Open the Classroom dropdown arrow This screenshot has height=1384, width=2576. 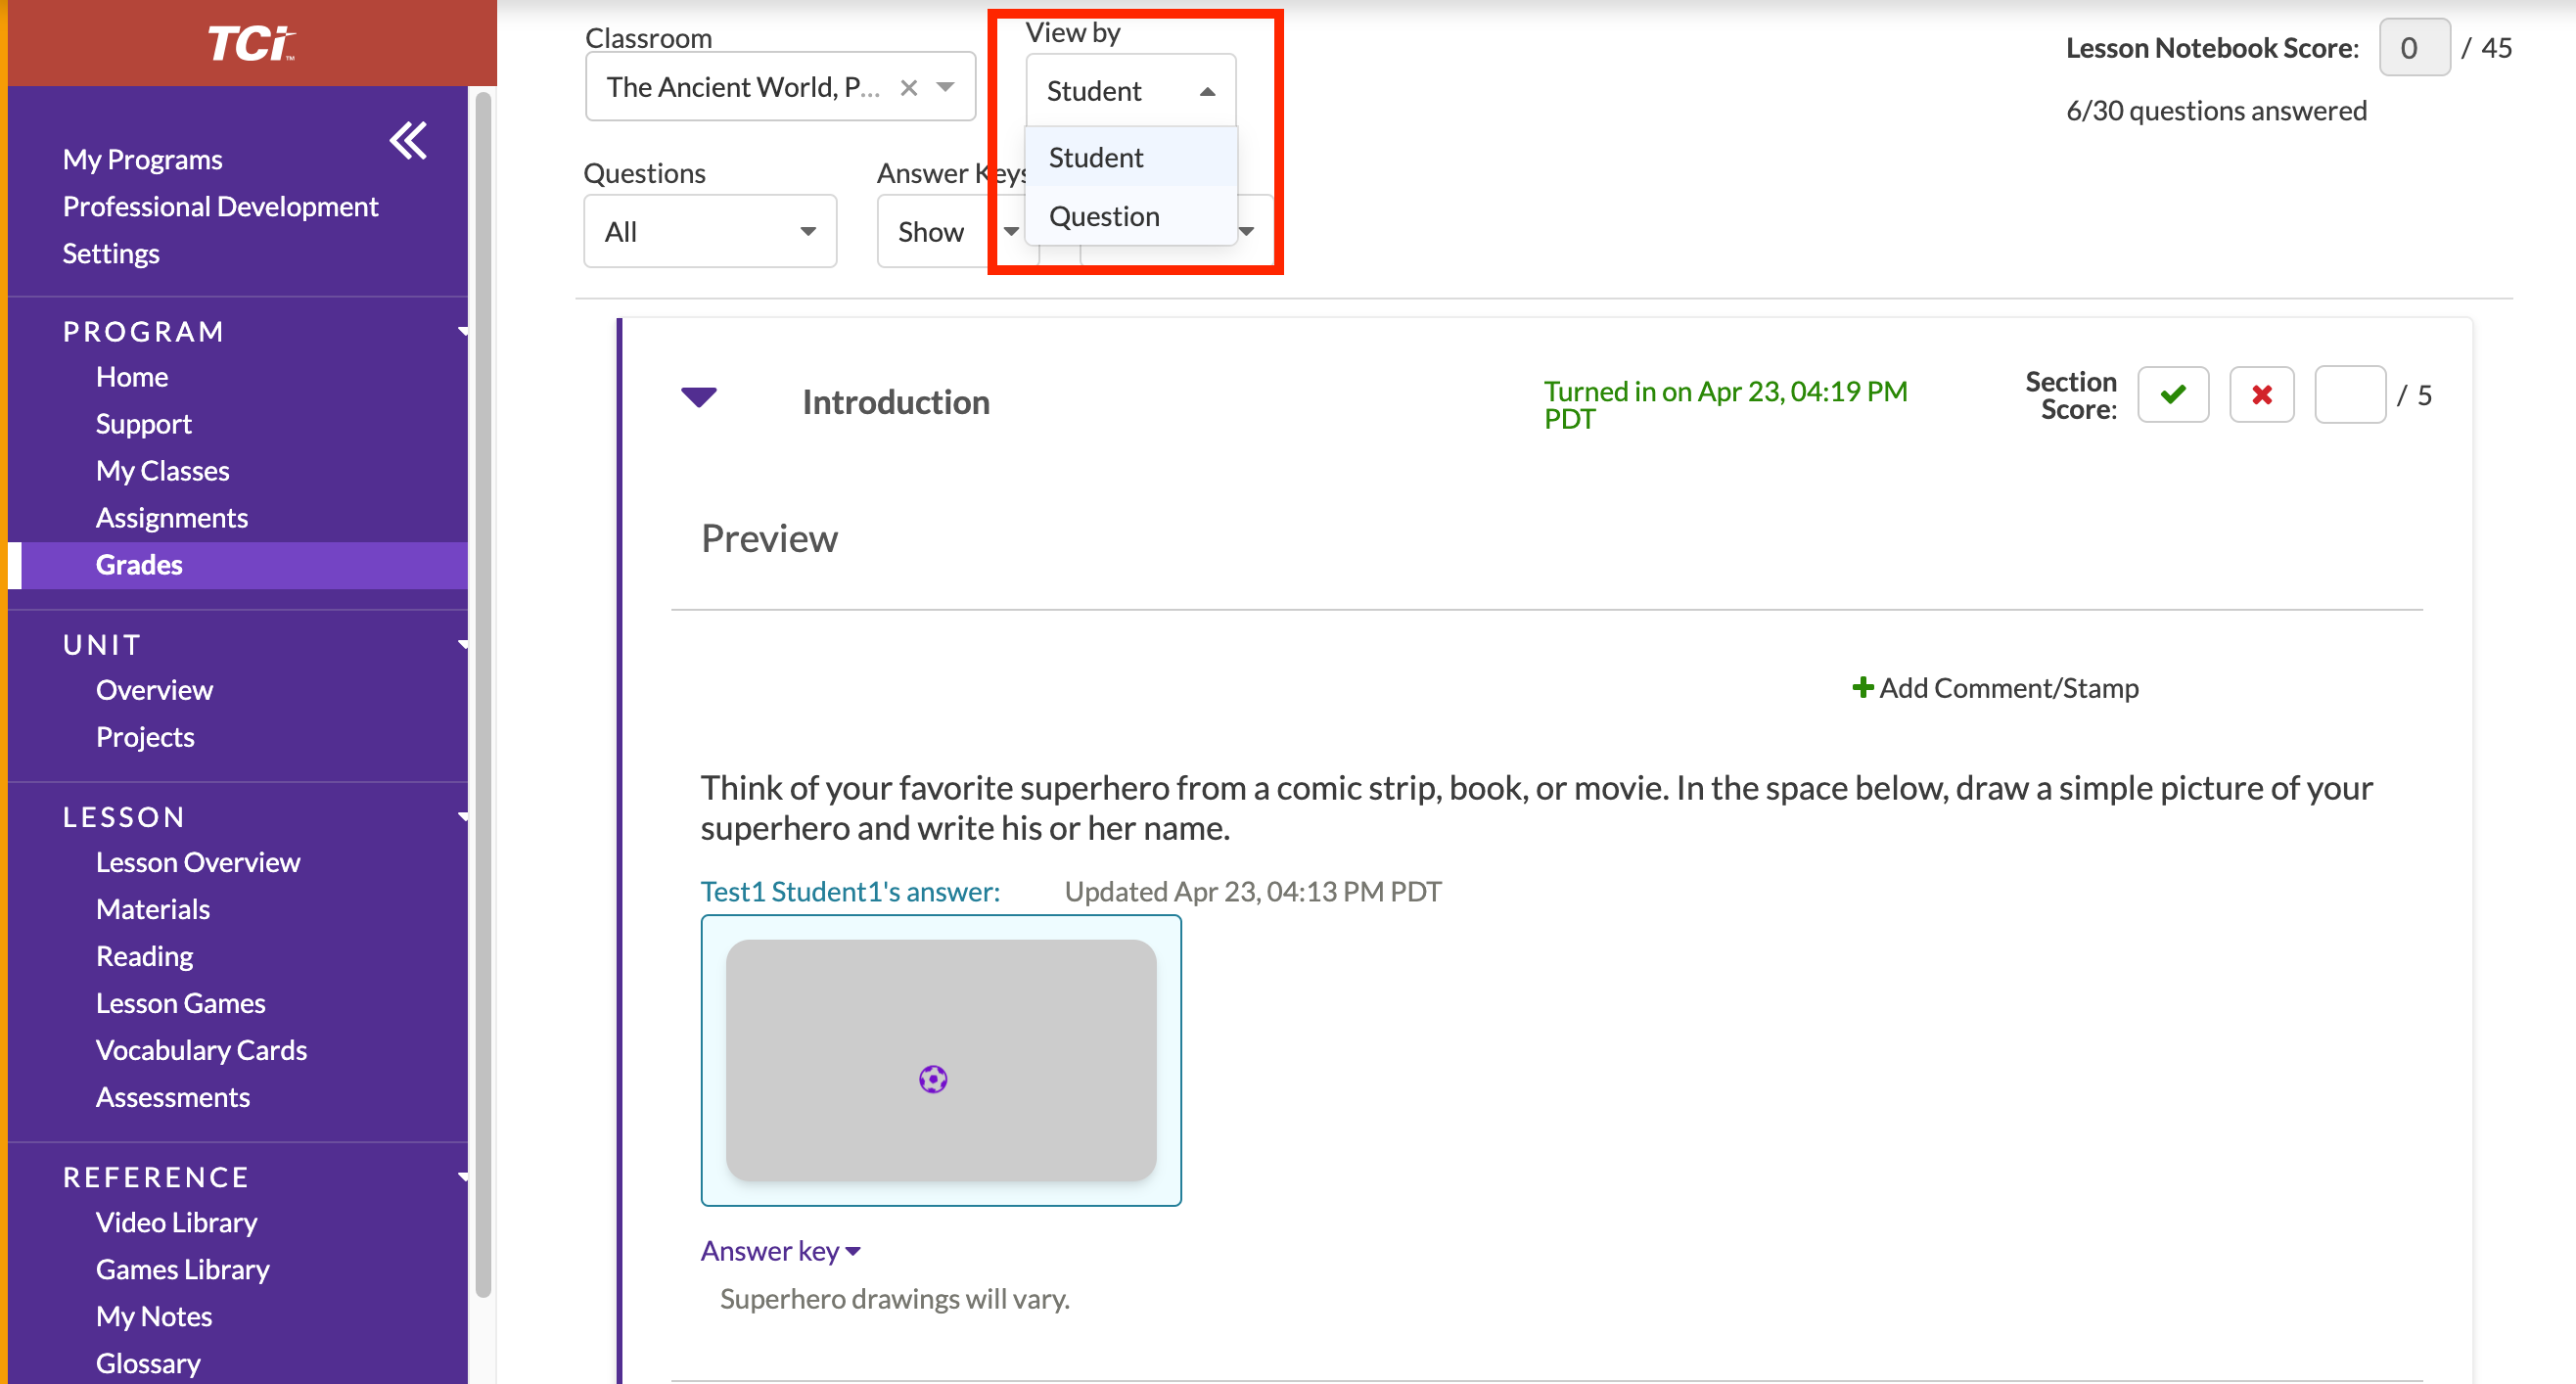click(945, 88)
